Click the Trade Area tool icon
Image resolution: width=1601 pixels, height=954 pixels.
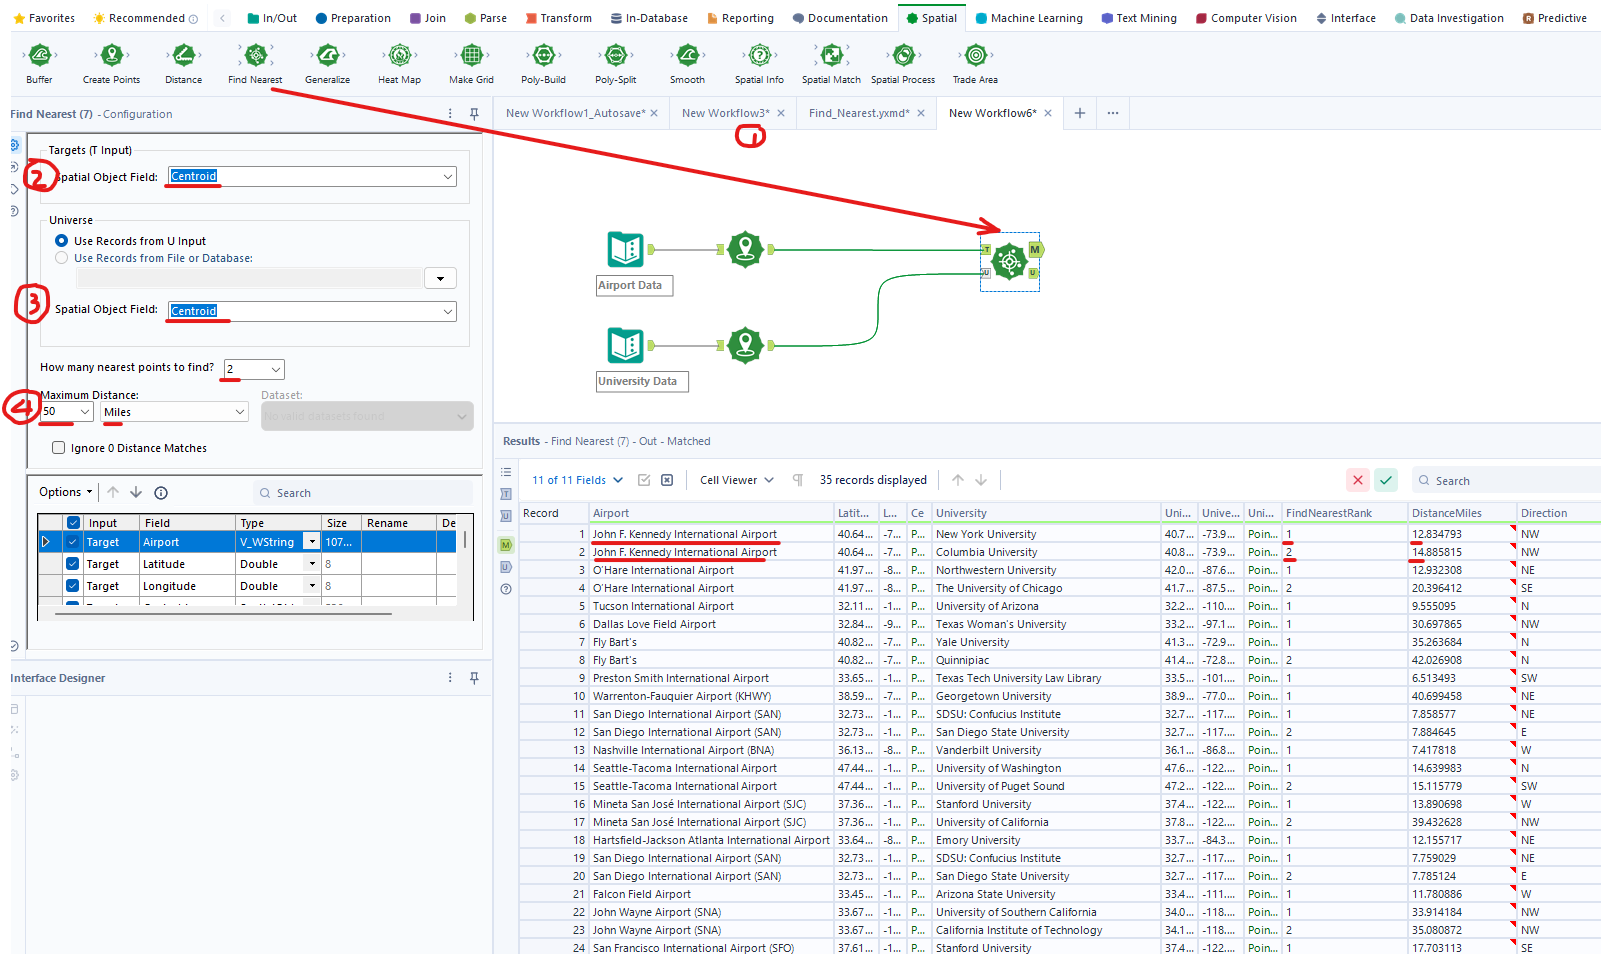975,56
